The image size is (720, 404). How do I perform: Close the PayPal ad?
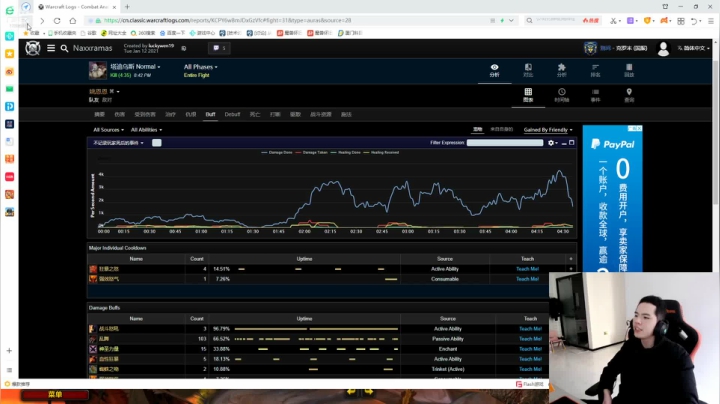(x=639, y=129)
